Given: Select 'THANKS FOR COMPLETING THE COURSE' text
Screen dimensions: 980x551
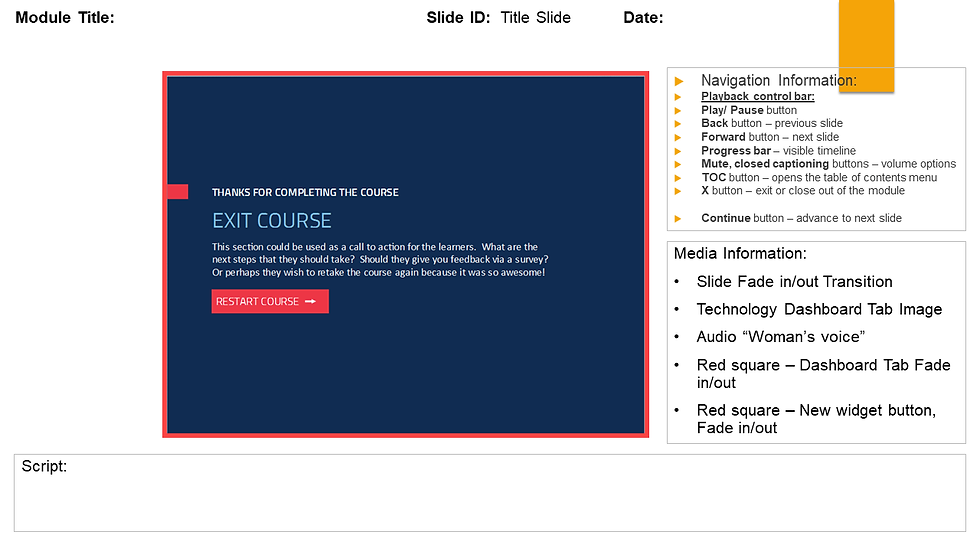Looking at the screenshot, I should coord(305,192).
